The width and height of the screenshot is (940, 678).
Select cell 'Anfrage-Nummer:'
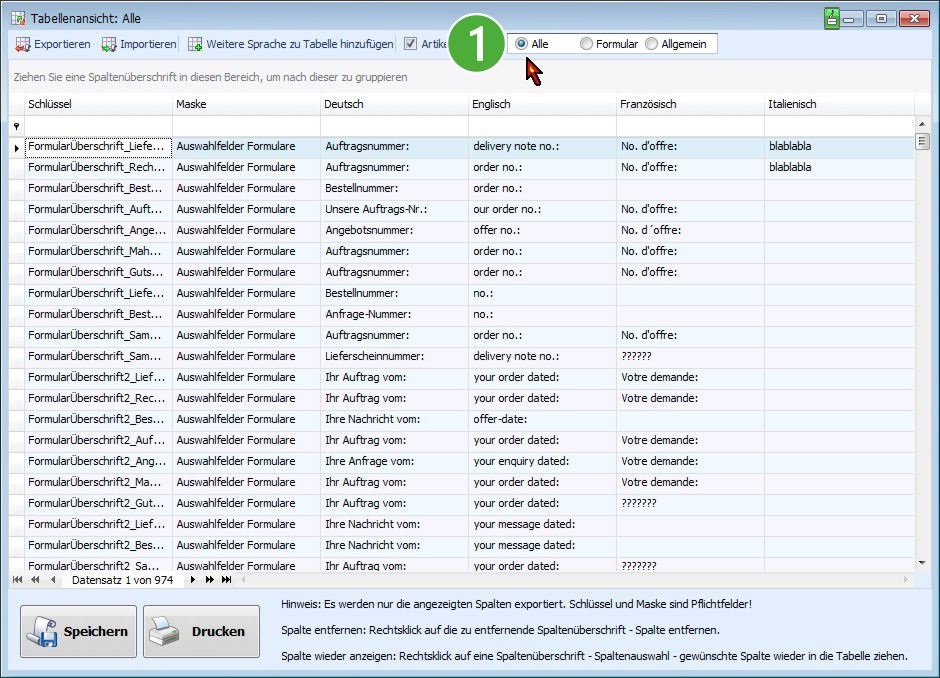(x=394, y=314)
